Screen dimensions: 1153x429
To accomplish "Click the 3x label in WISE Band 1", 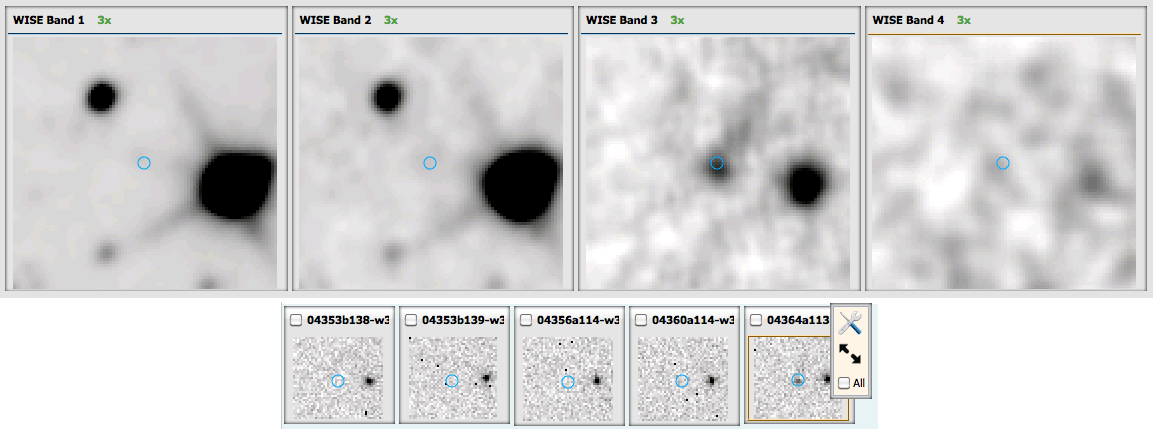I will (104, 21).
